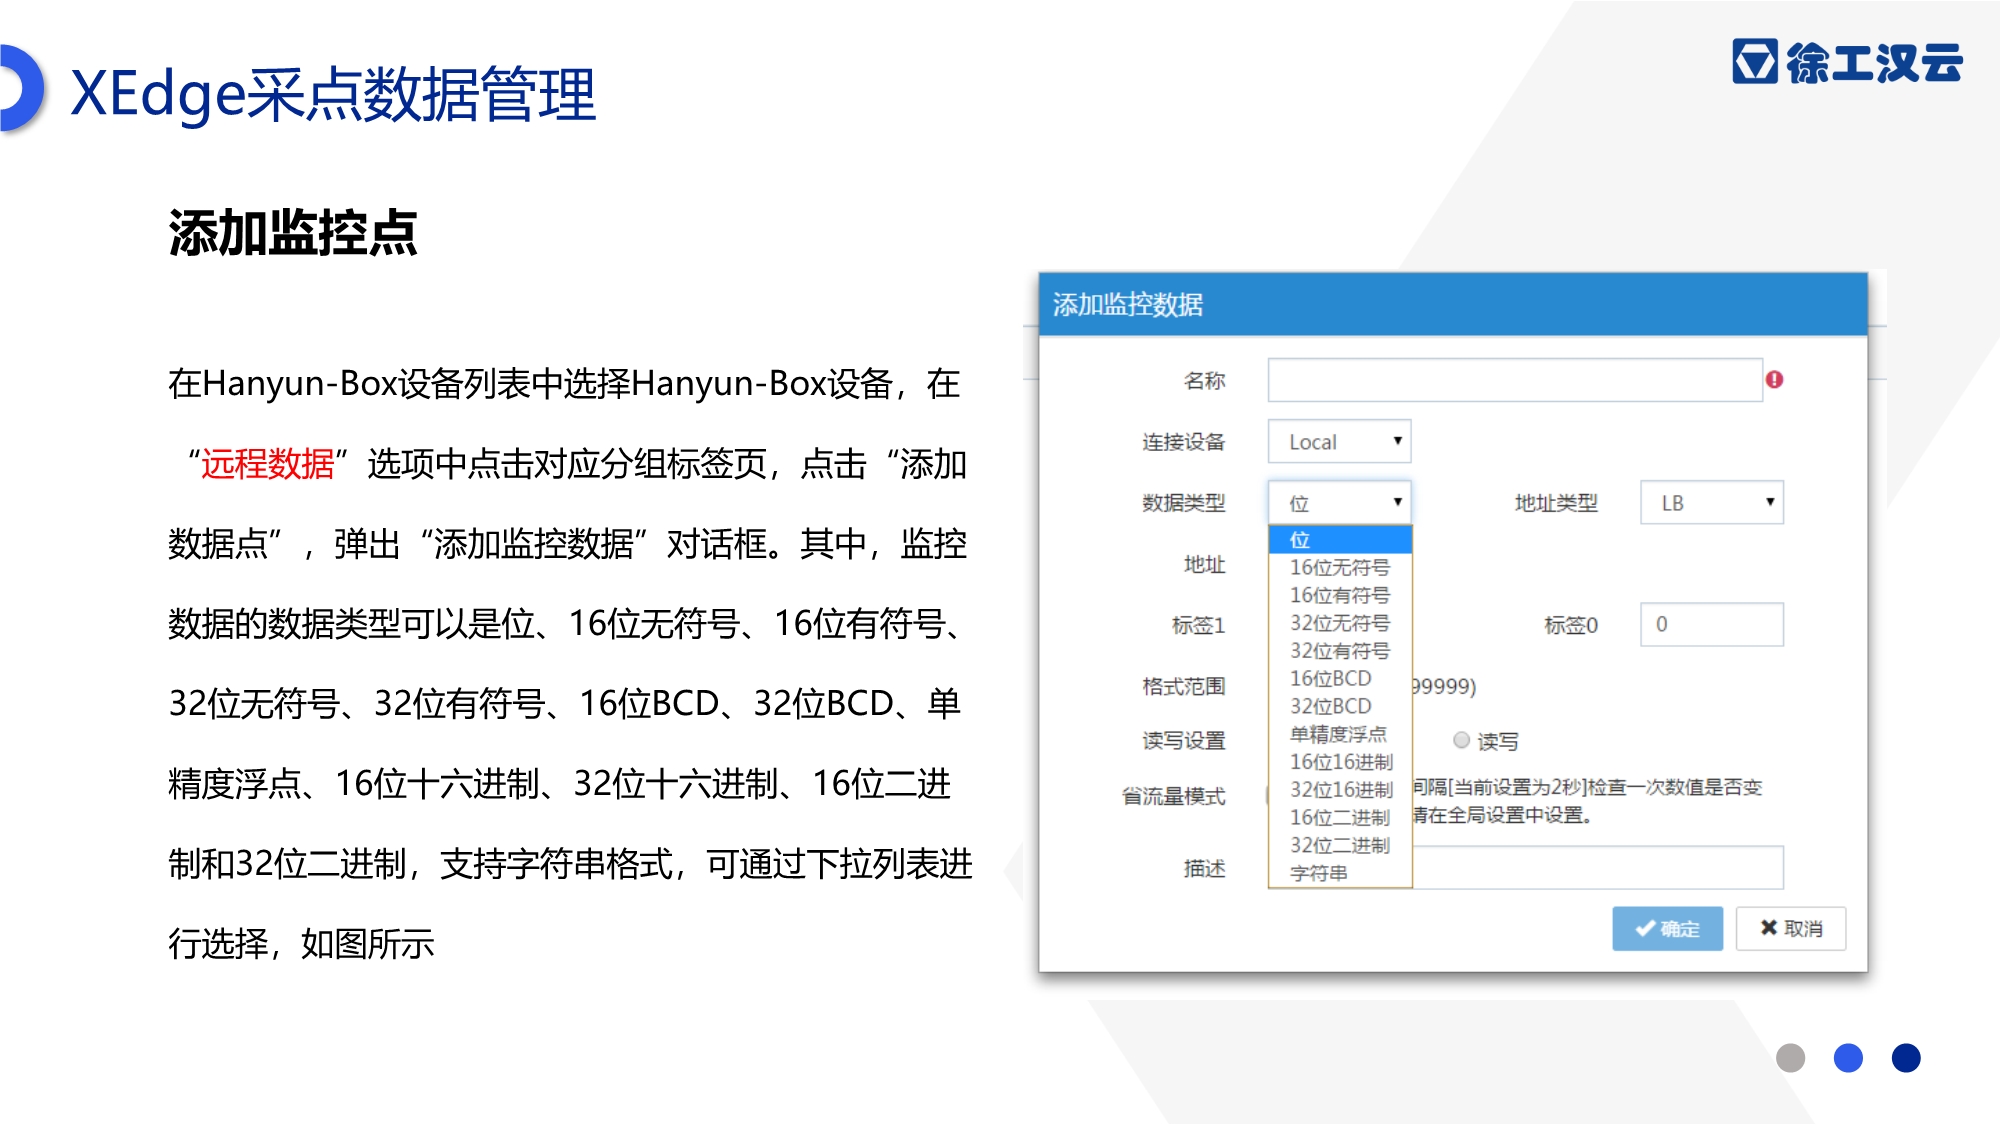Click the dark blue slide indicator dot
The height and width of the screenshot is (1125, 2000).
pos(1906,1057)
